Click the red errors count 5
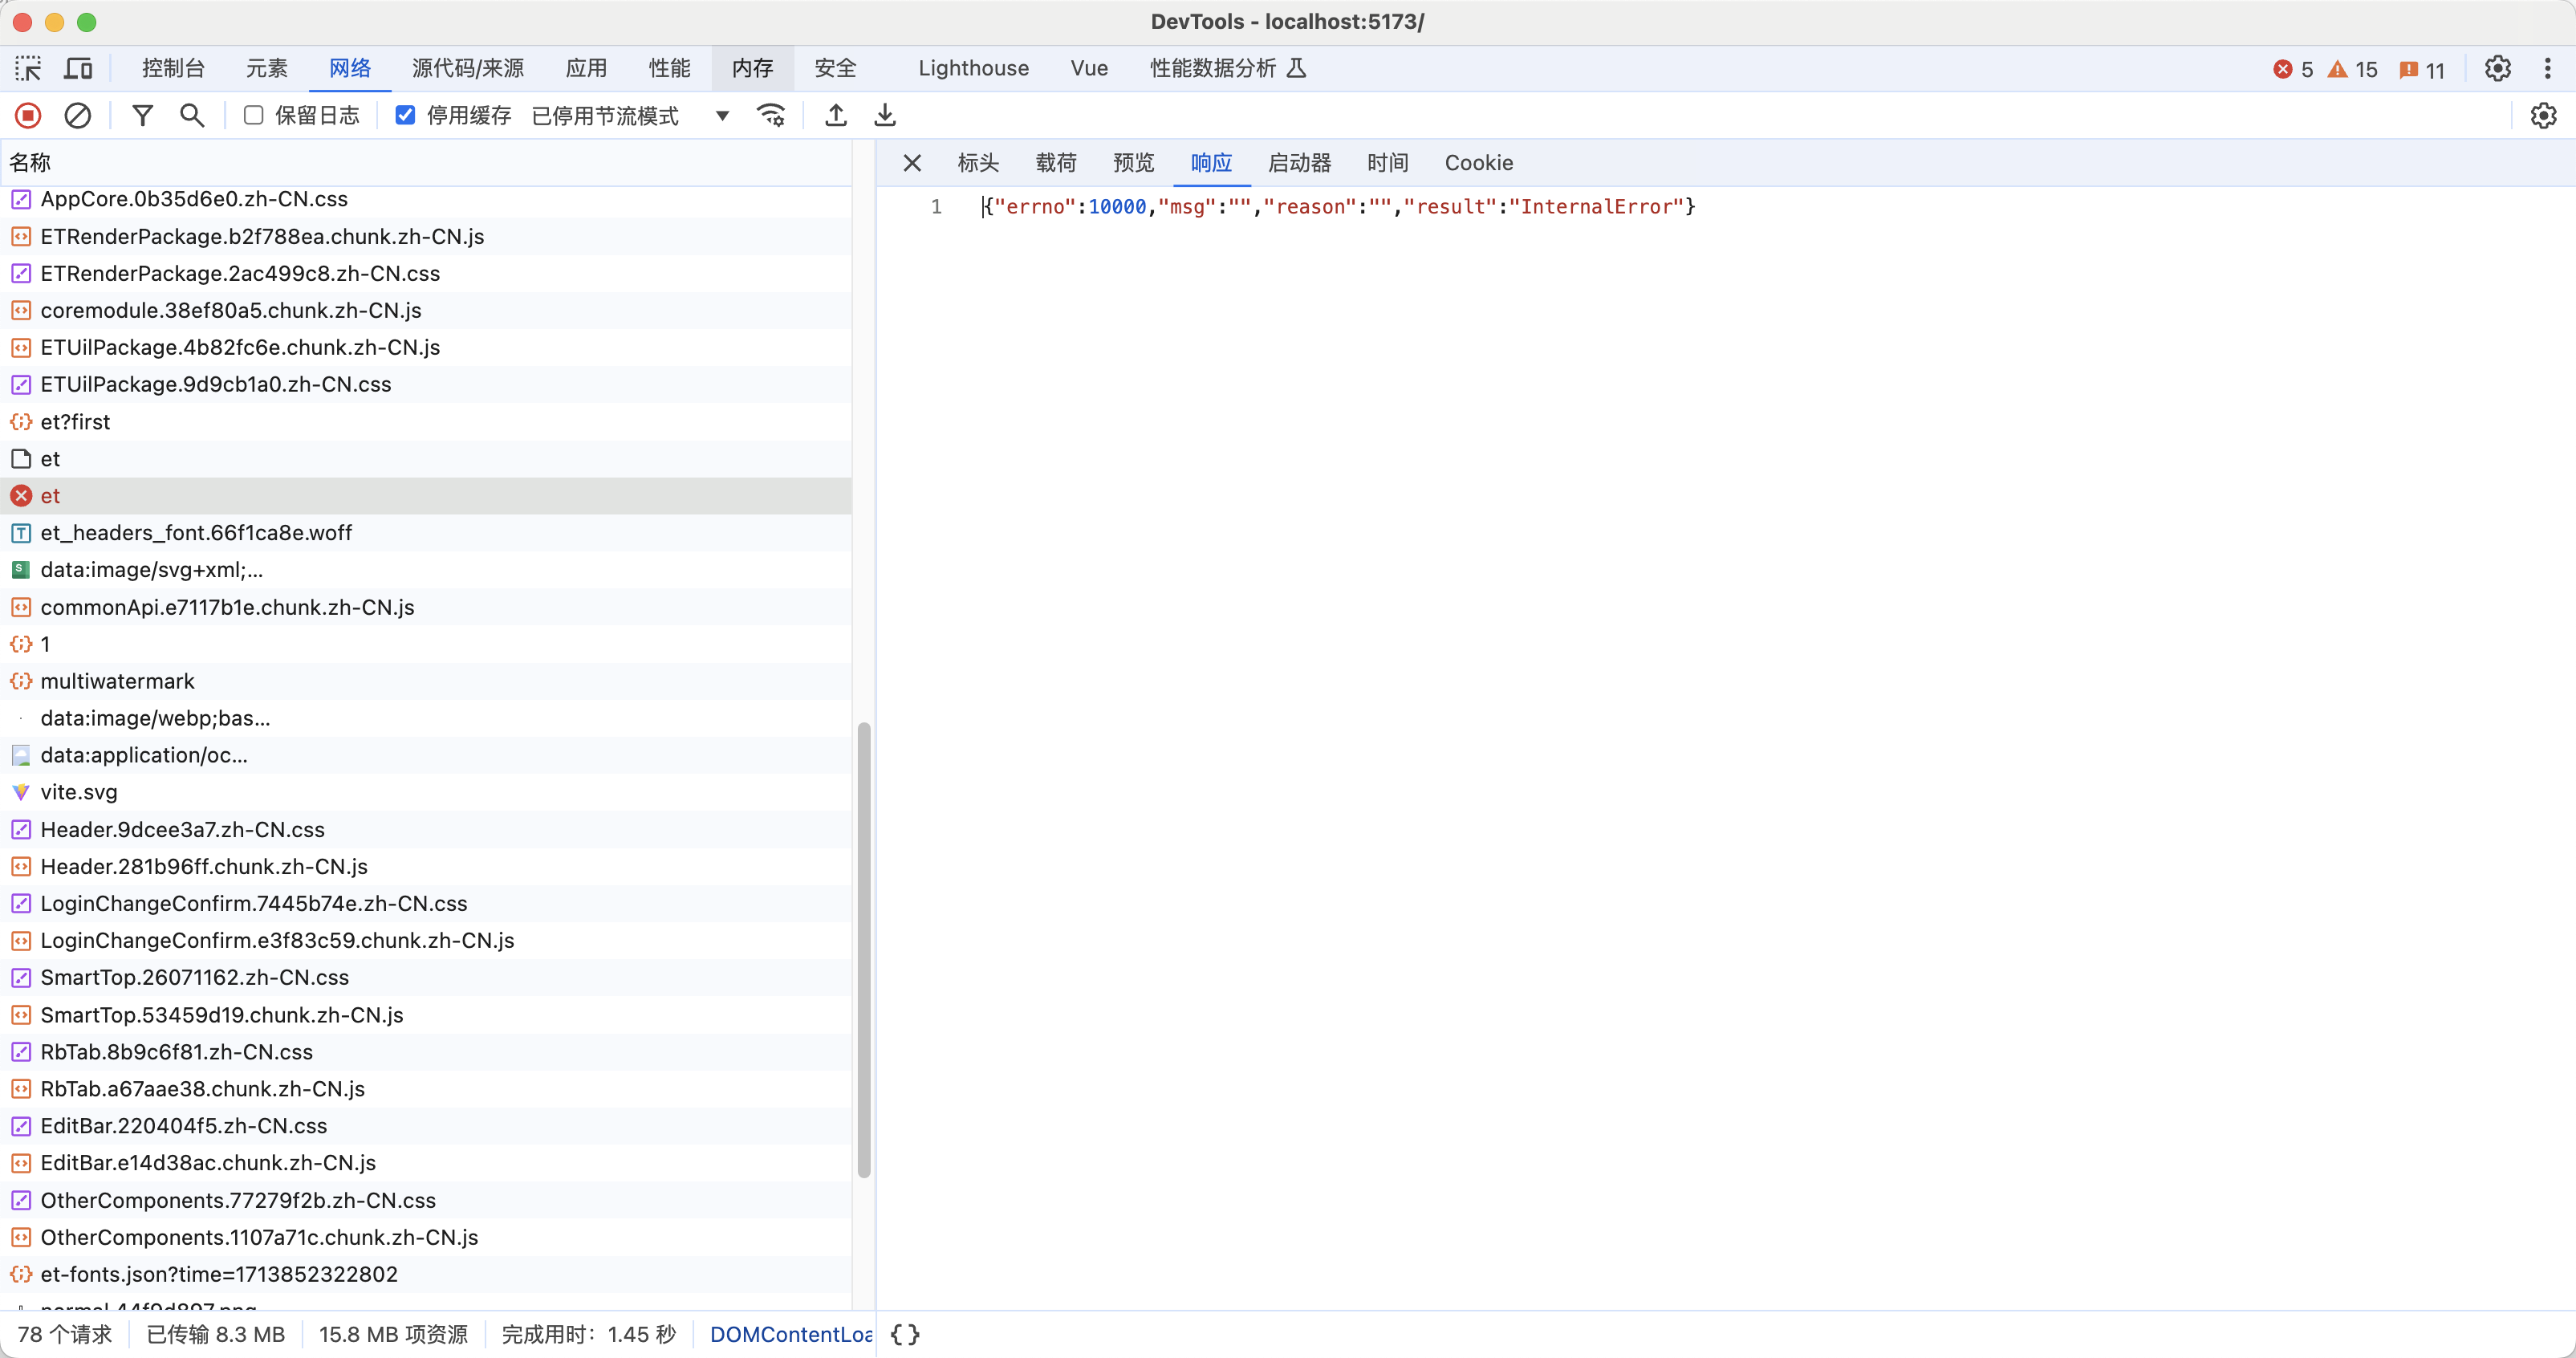The height and width of the screenshot is (1358, 2576). pos(2293,69)
